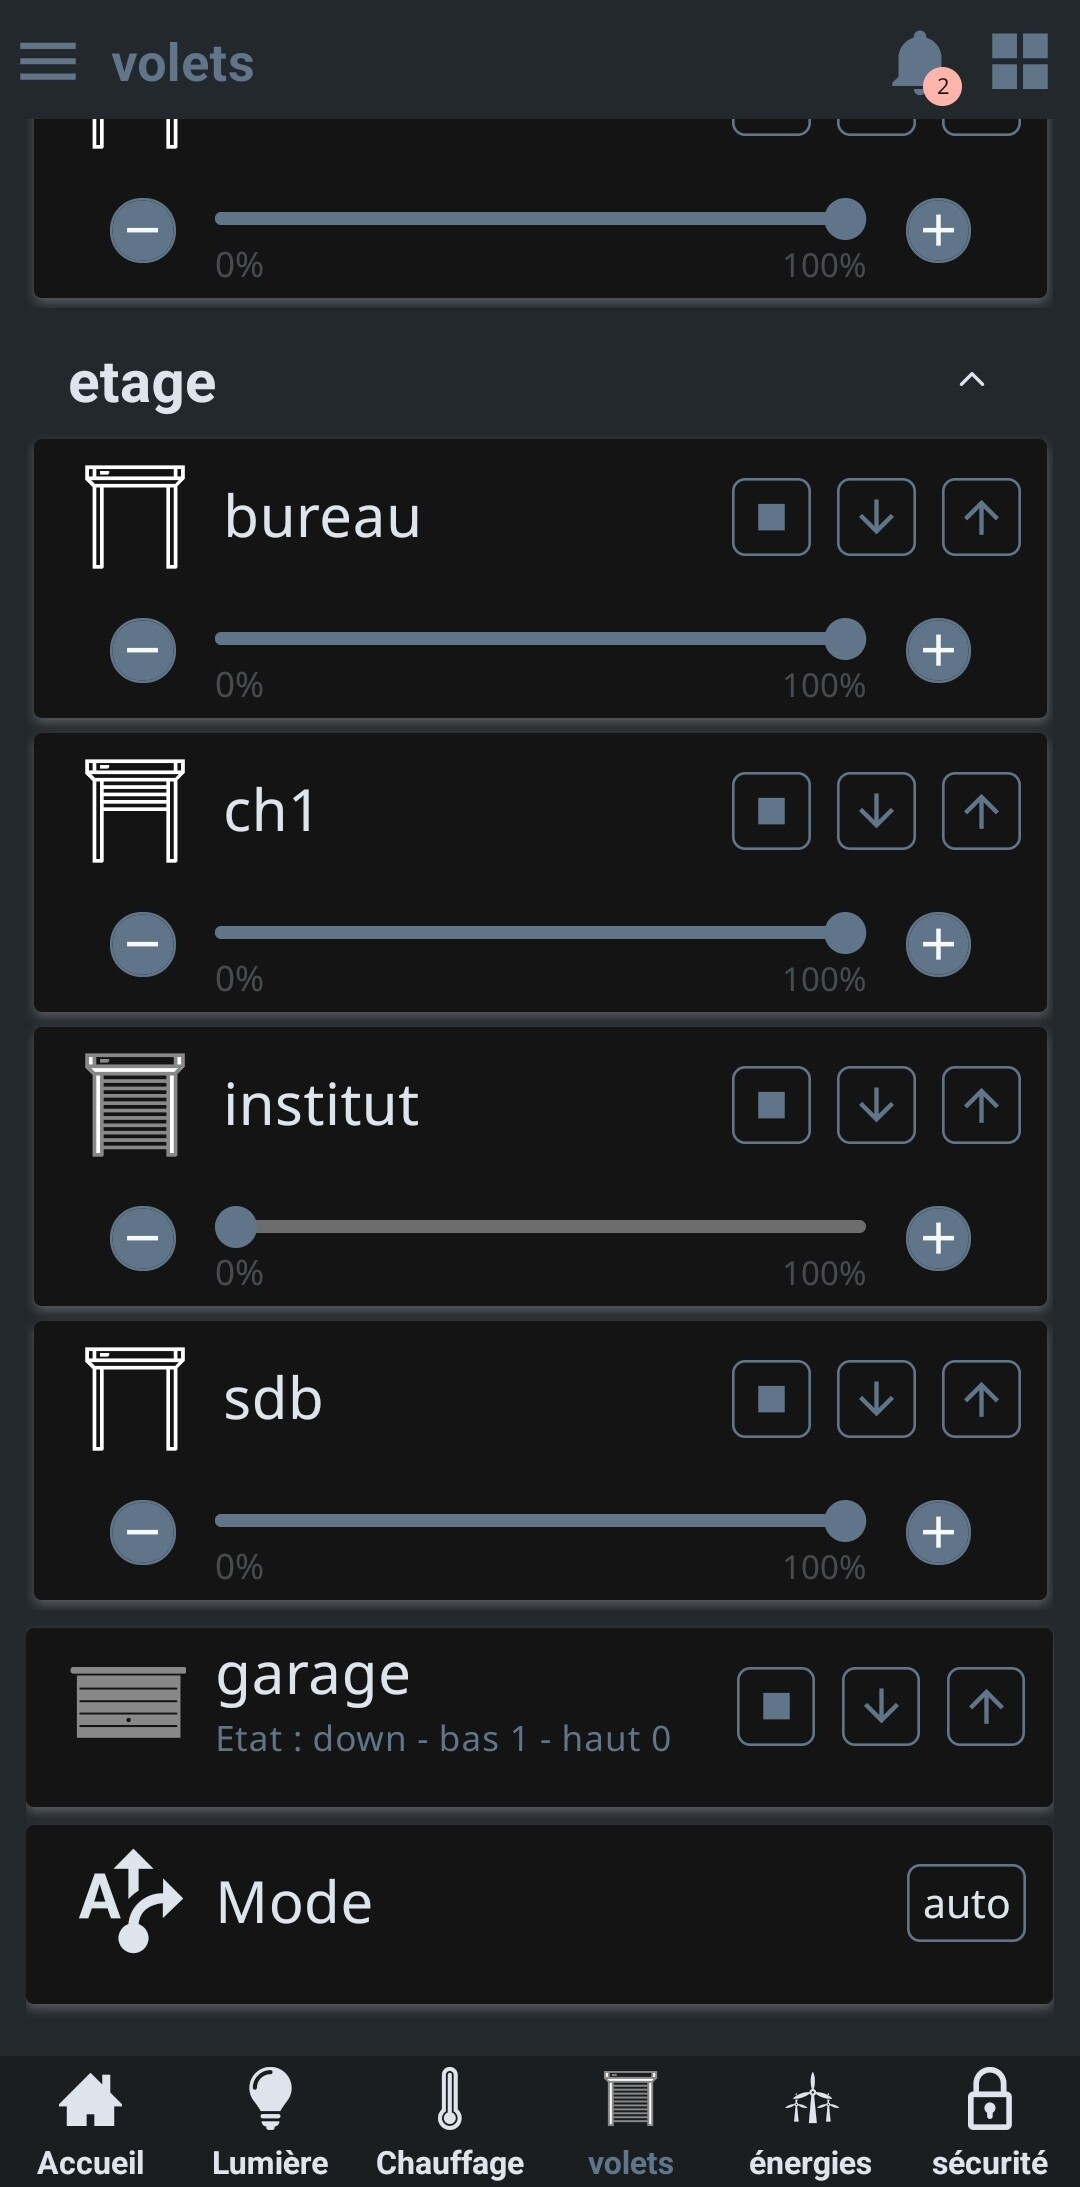
Task: Collapse the etage section
Action: click(972, 380)
